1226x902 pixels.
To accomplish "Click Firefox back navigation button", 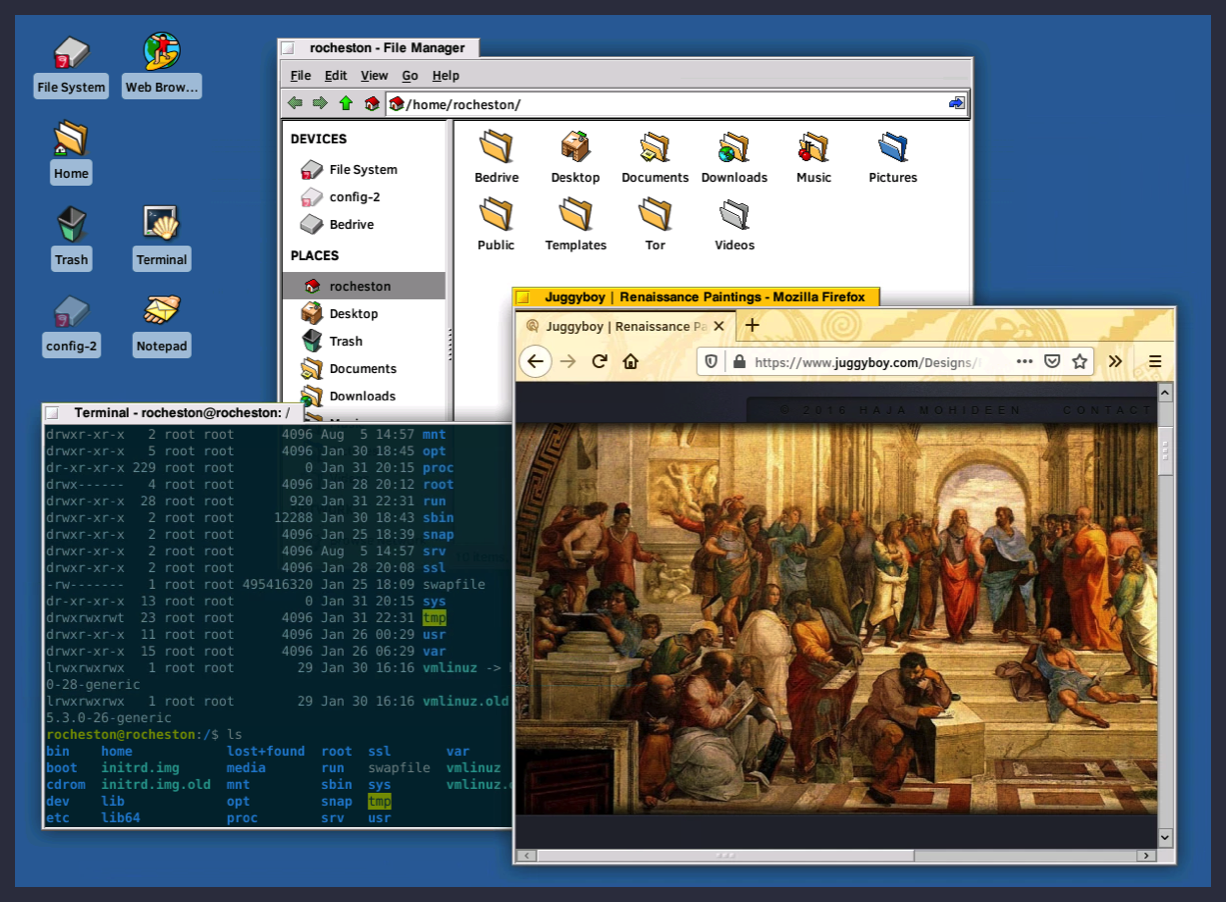I will [x=536, y=361].
